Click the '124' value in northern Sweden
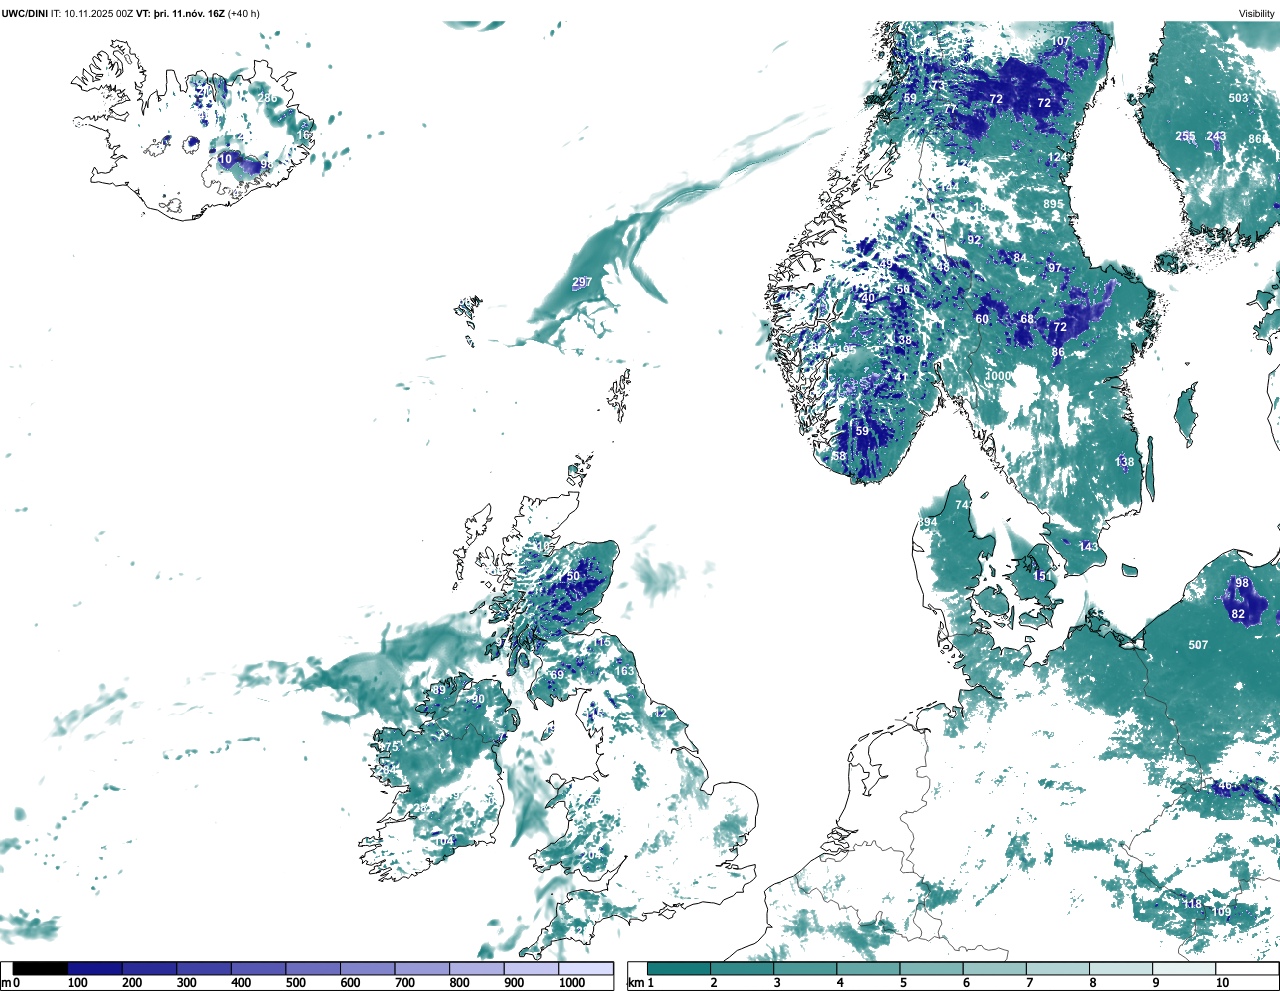Viewport: 1280px width, 991px height. click(1058, 157)
